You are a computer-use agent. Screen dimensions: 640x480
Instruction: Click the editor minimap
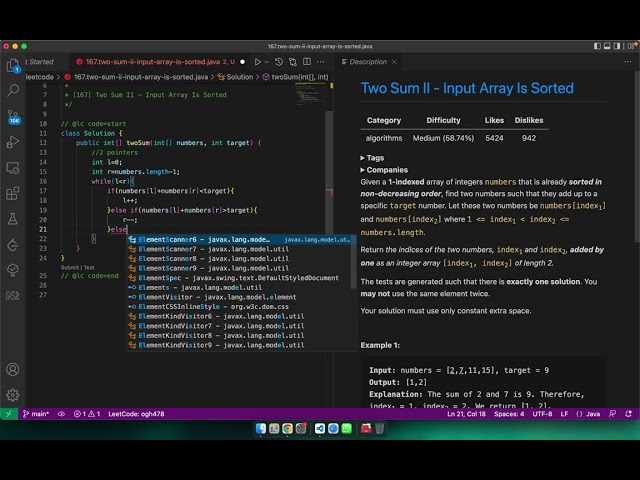click(310, 94)
